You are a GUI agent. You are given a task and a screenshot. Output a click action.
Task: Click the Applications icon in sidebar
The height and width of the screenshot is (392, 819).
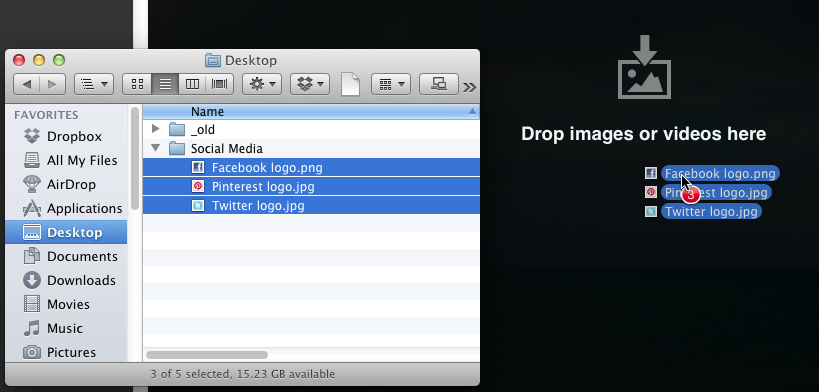pyautogui.click(x=32, y=208)
